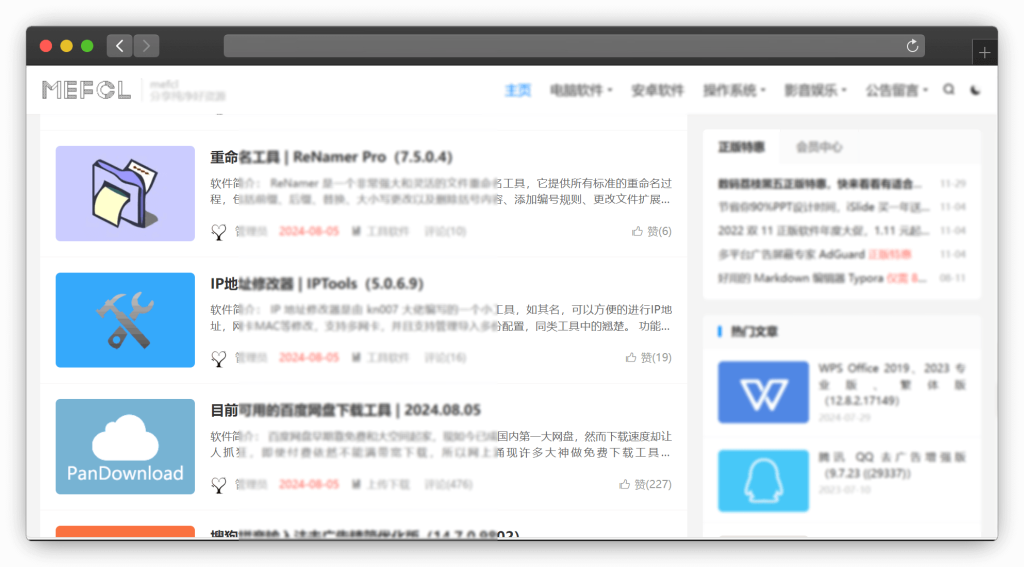Viewport: 1024px width, 567px height.
Task: Switch to the 正版特惠 sidebar tab
Action: click(741, 147)
